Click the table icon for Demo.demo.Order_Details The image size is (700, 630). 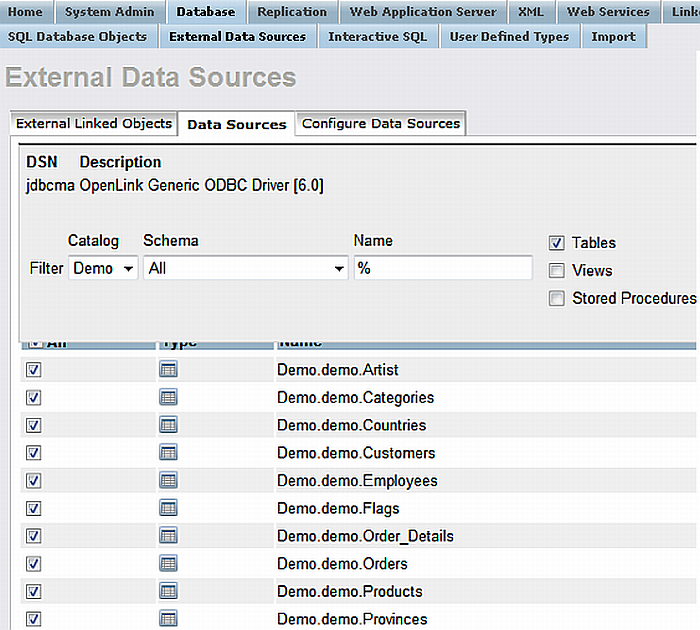[x=168, y=536]
